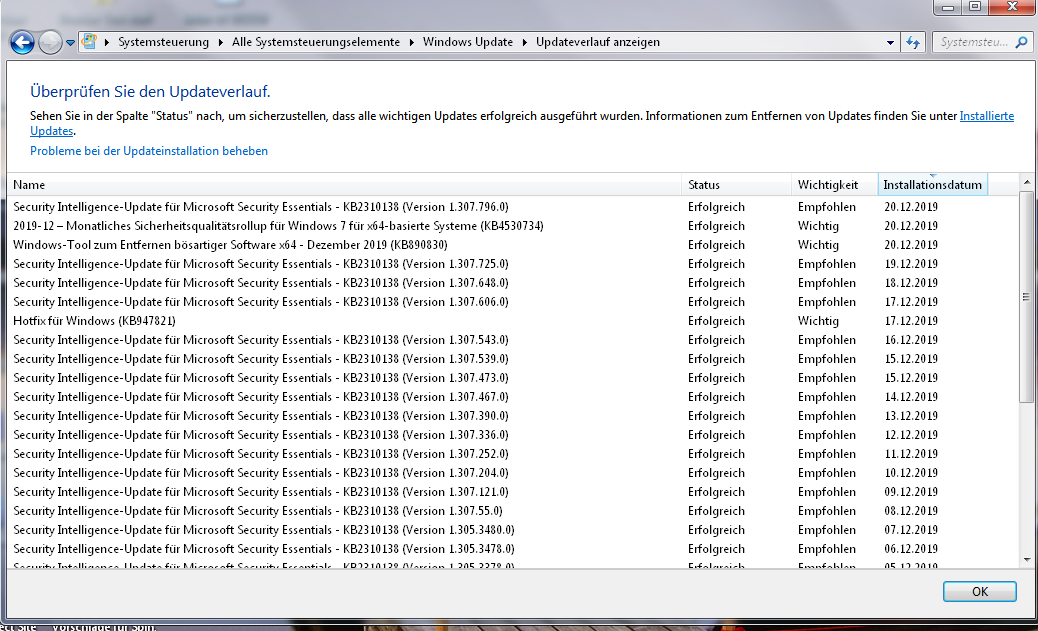Image resolution: width=1038 pixels, height=631 pixels.
Task: Click date 14.12.2019 cell
Action: (x=911, y=397)
